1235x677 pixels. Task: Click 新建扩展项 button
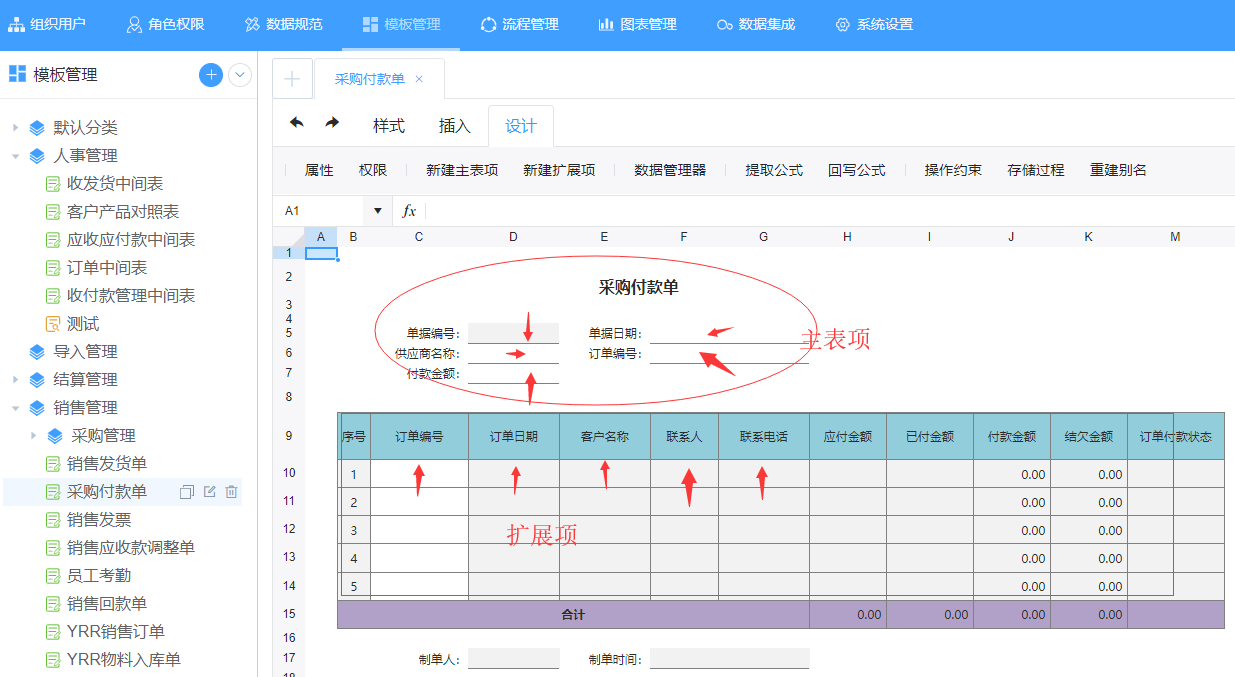(x=559, y=171)
